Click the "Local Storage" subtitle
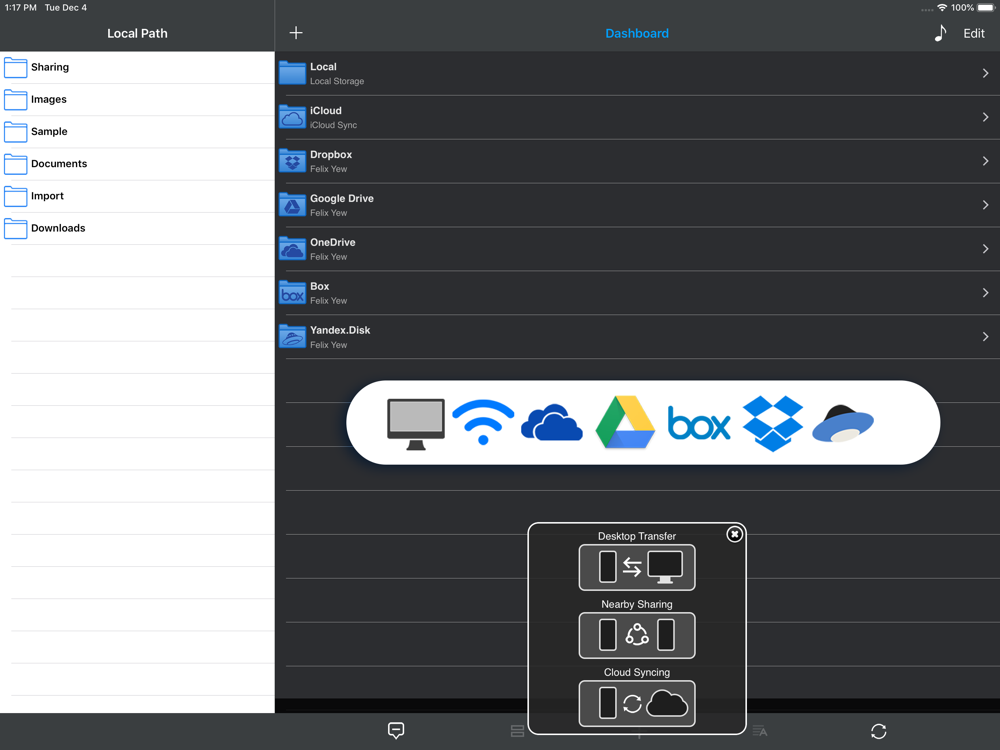Image resolution: width=1000 pixels, height=750 pixels. (337, 81)
